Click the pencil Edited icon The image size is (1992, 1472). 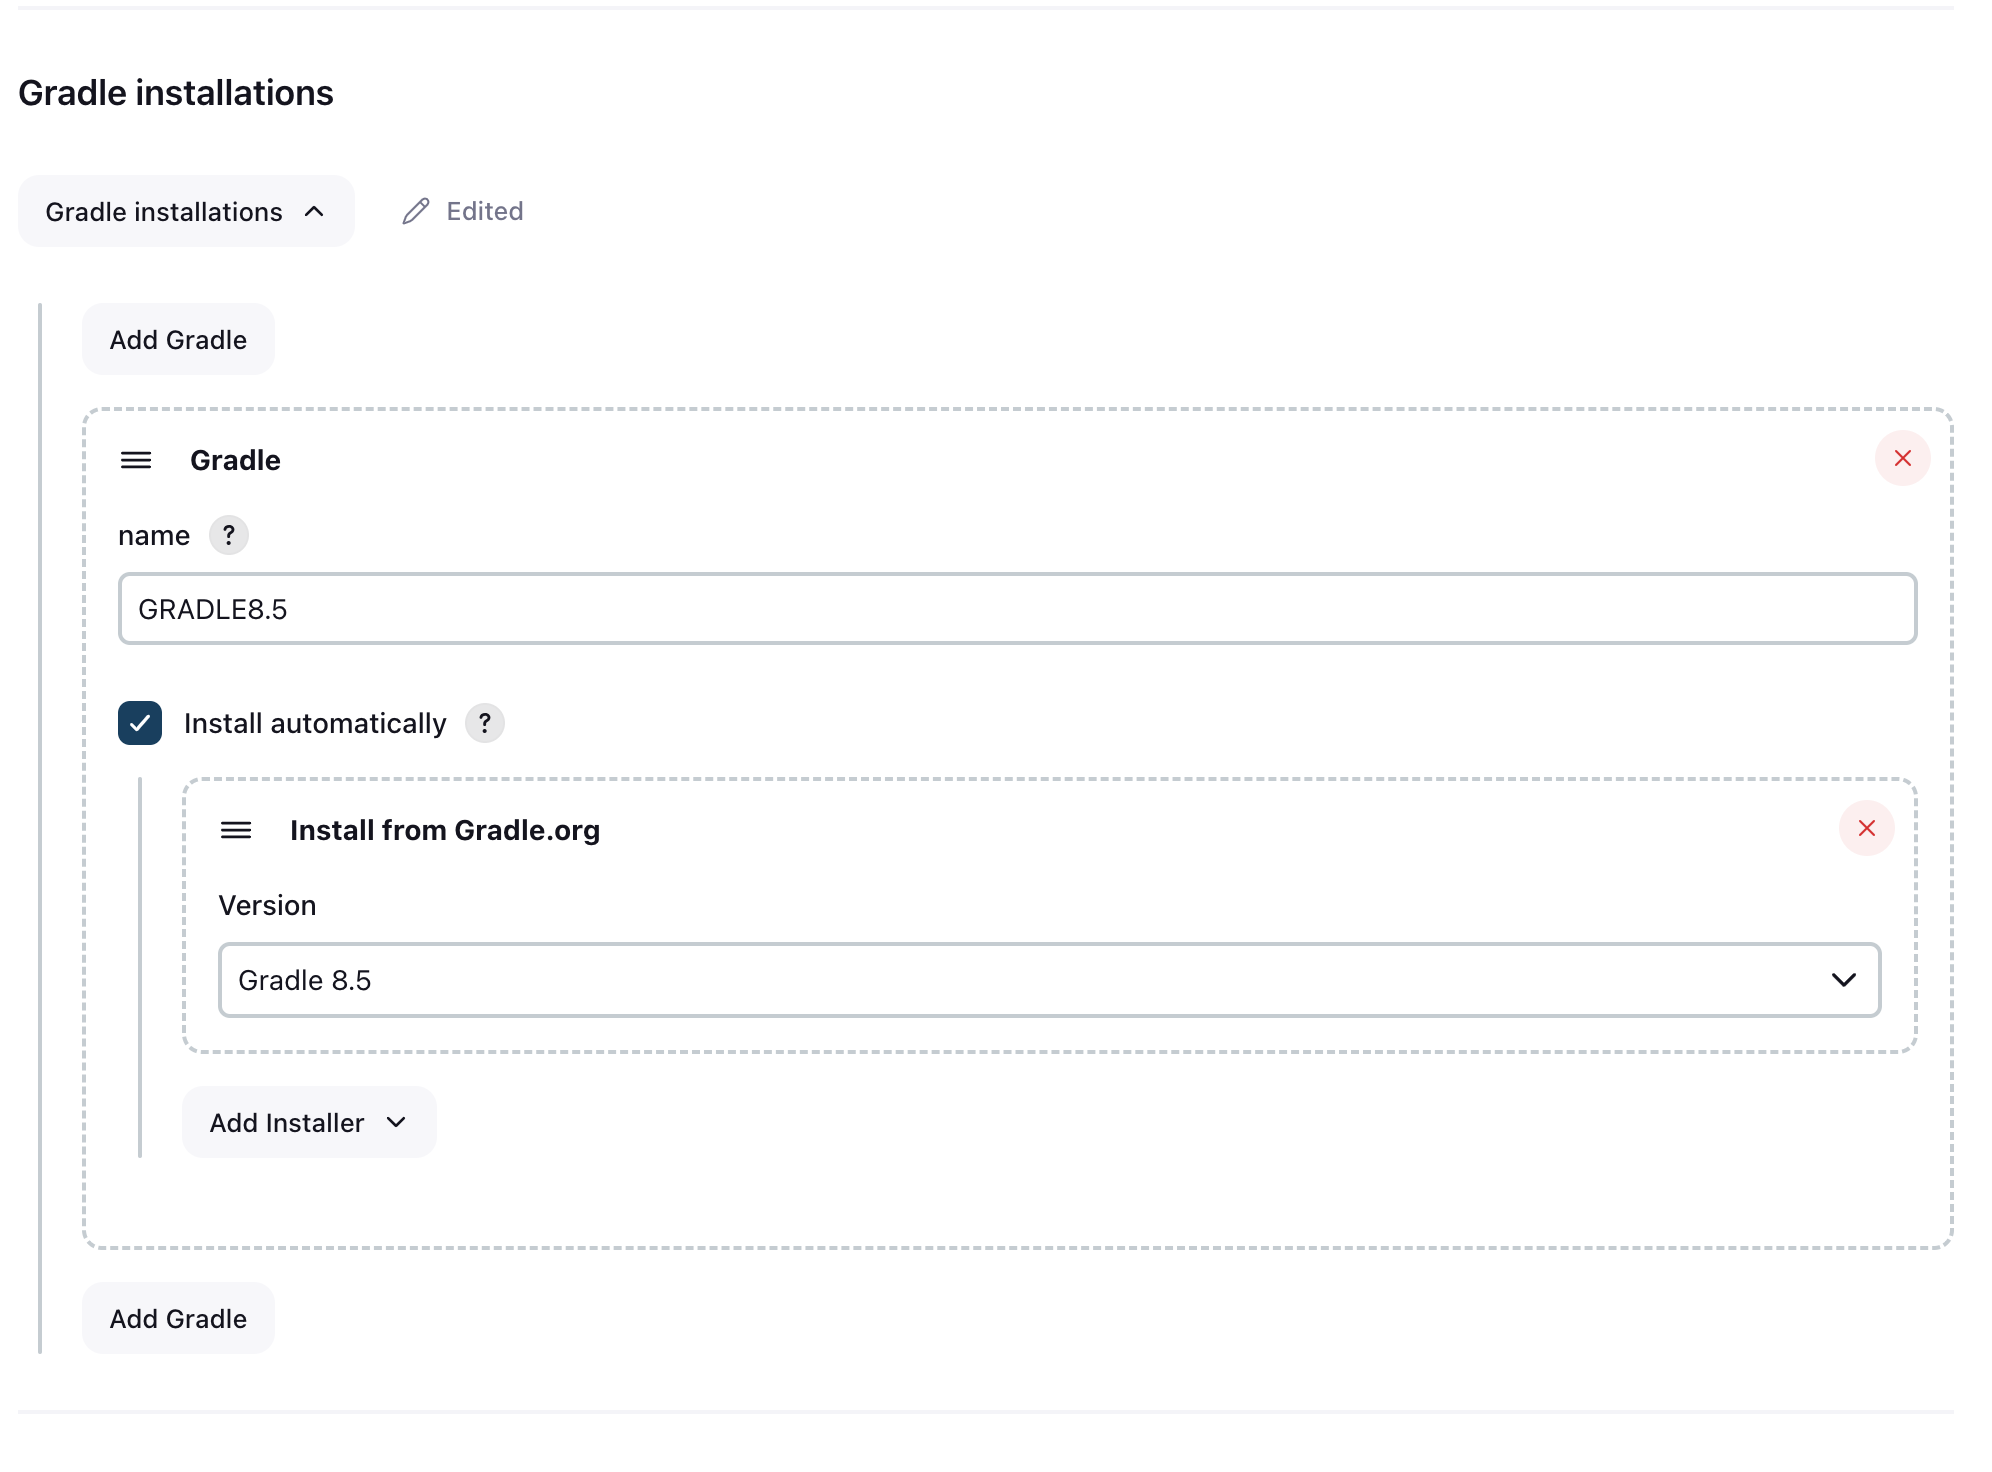416,211
